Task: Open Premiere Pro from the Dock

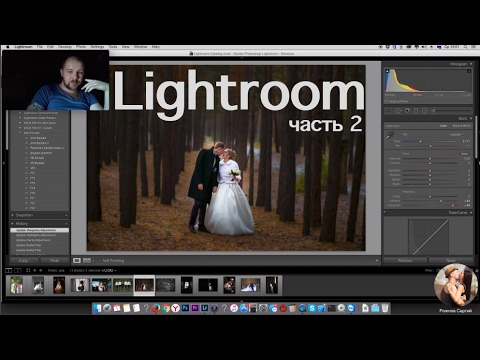Action: pyautogui.click(x=195, y=308)
